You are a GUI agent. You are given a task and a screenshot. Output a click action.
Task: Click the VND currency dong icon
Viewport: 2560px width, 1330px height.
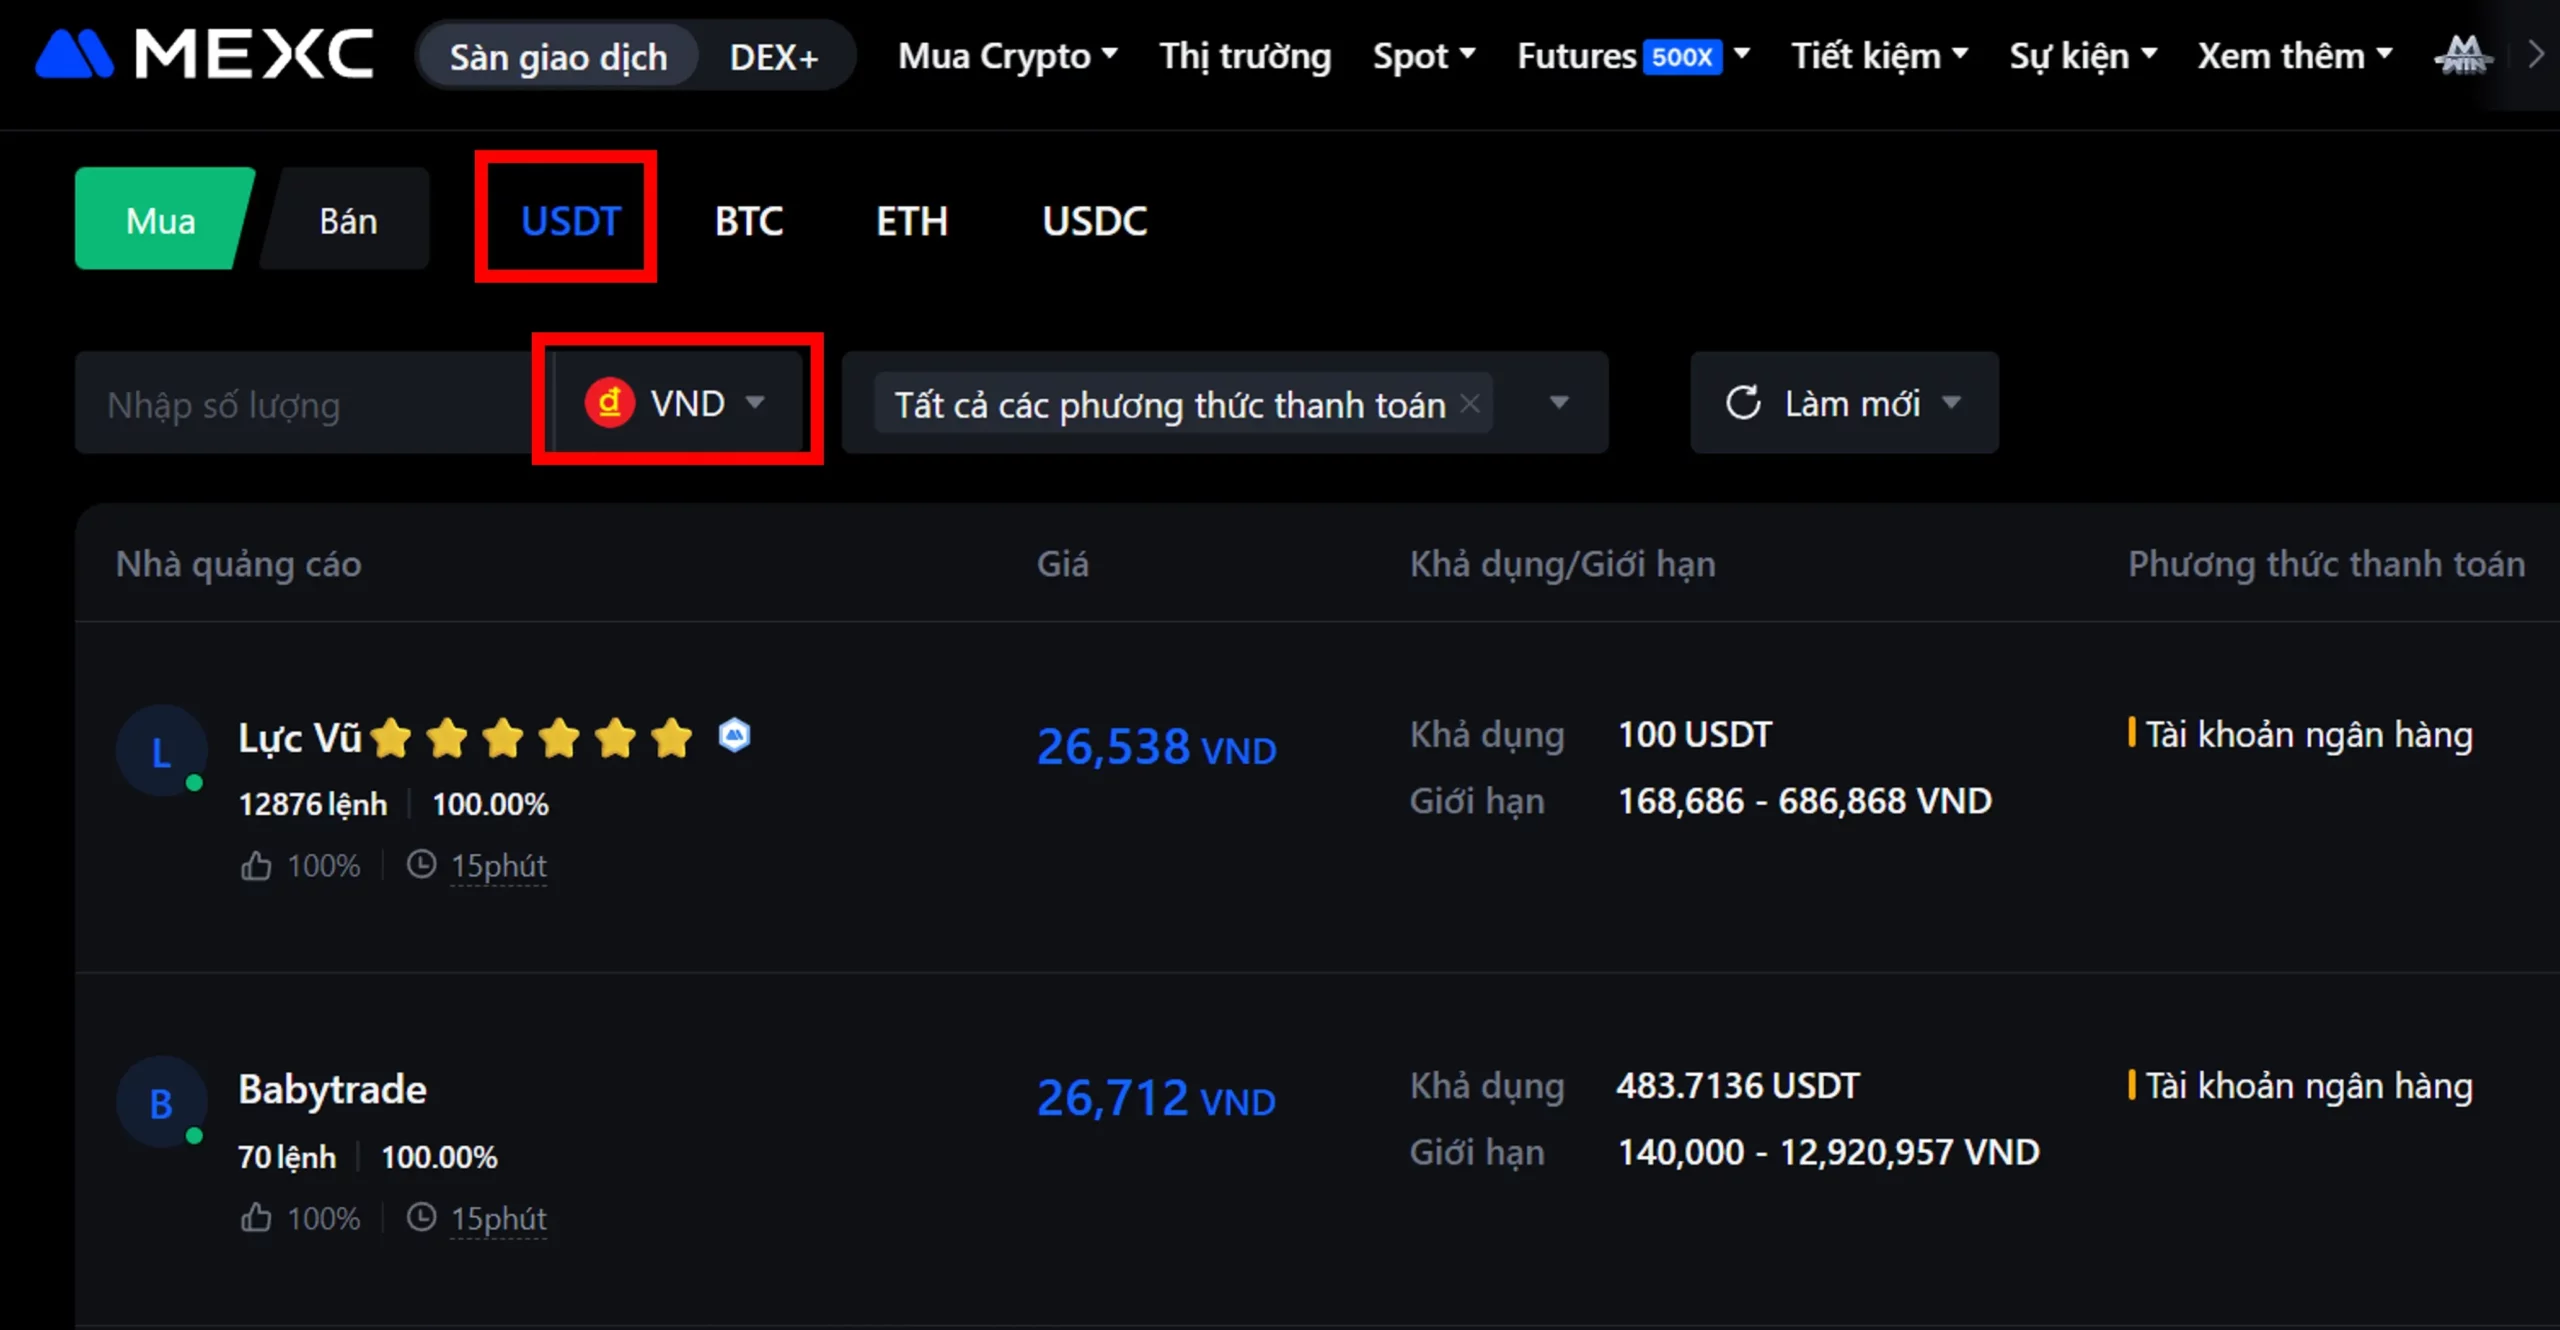tap(609, 403)
